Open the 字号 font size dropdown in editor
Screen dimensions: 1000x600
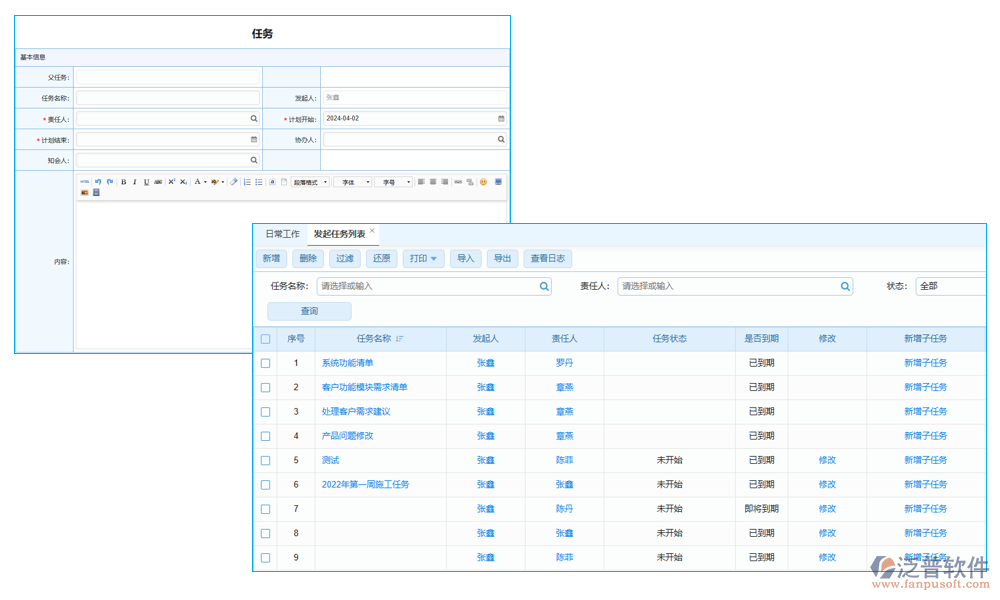point(394,182)
